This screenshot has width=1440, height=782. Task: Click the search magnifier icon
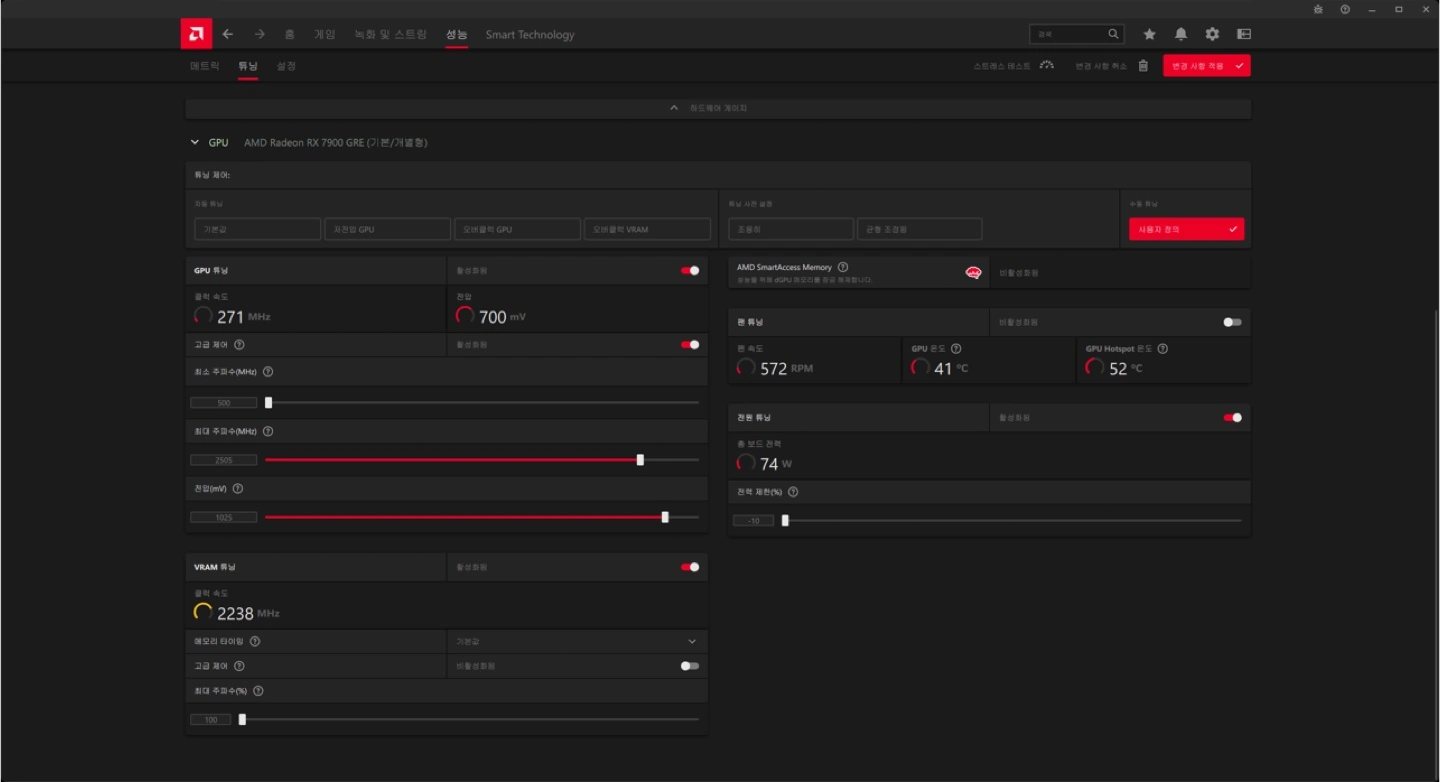pyautogui.click(x=1113, y=34)
